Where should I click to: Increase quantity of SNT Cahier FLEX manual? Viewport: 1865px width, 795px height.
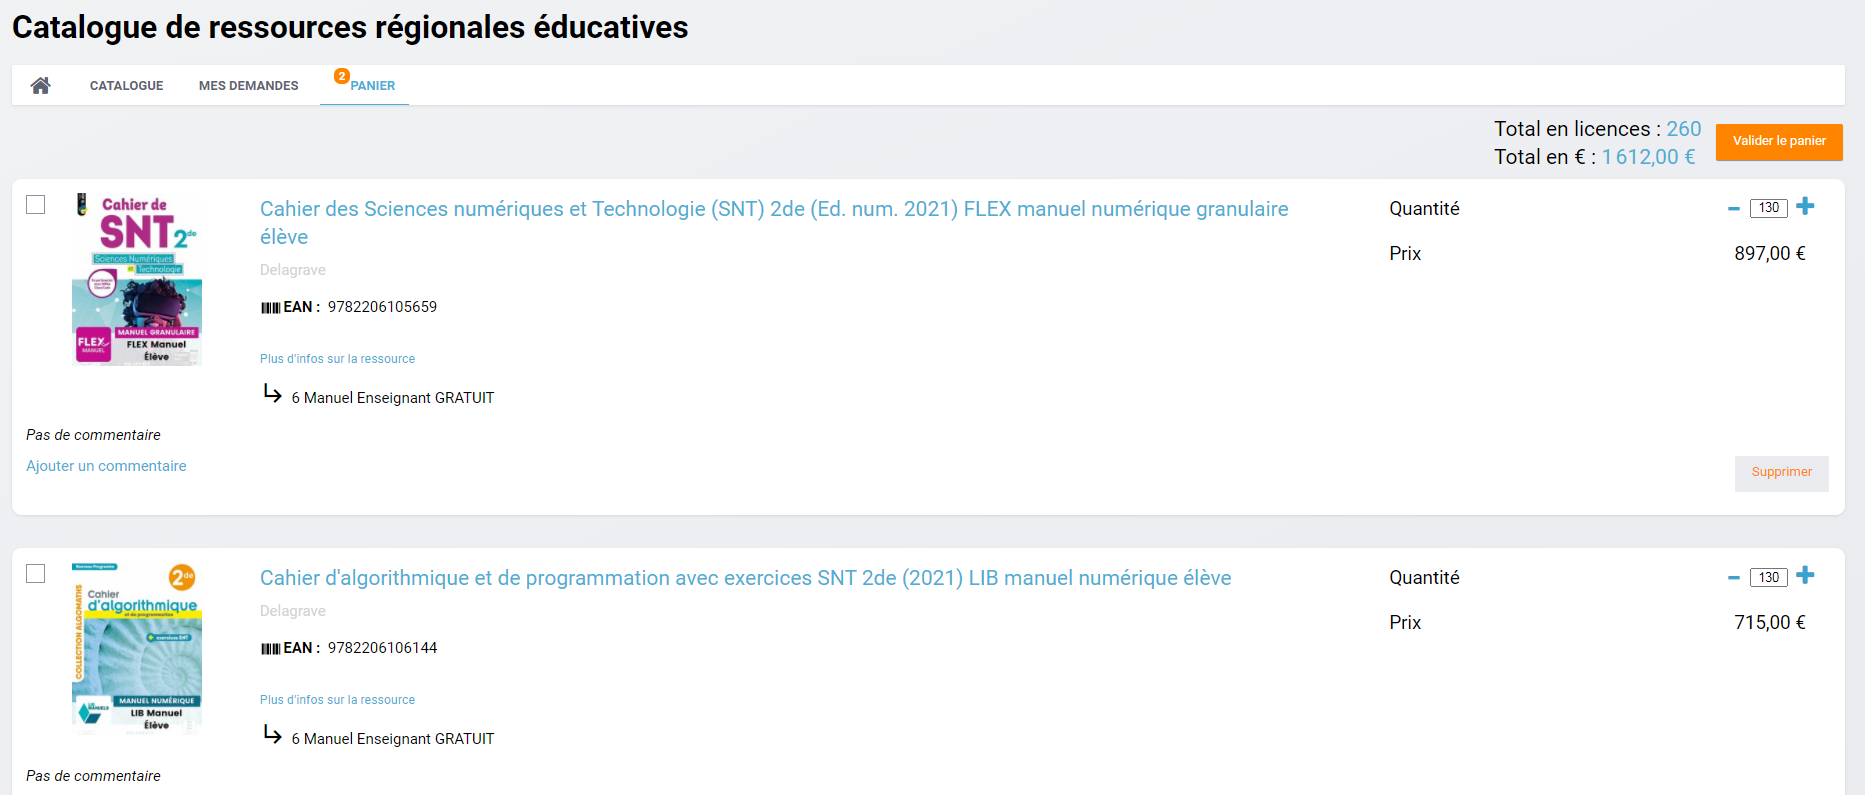pyautogui.click(x=1805, y=207)
